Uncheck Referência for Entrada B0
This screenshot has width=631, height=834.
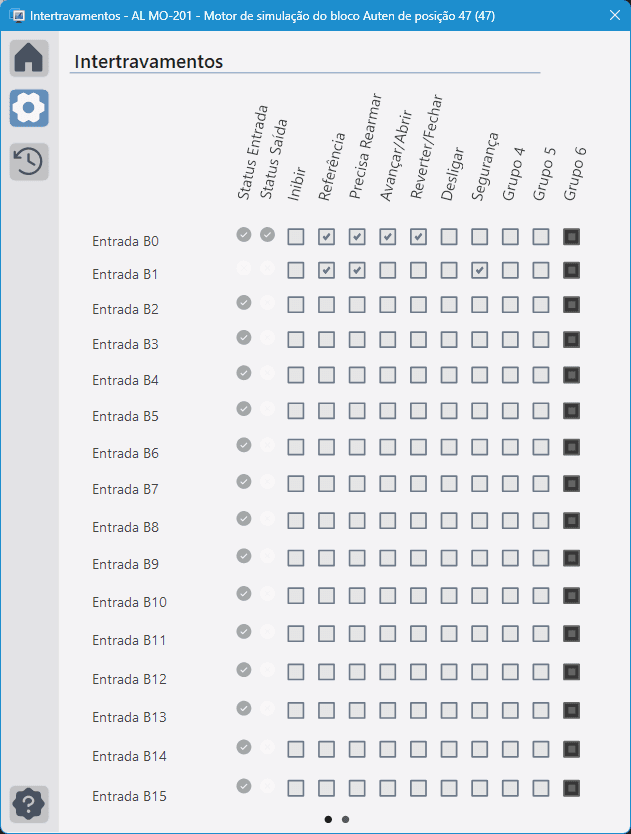(326, 237)
